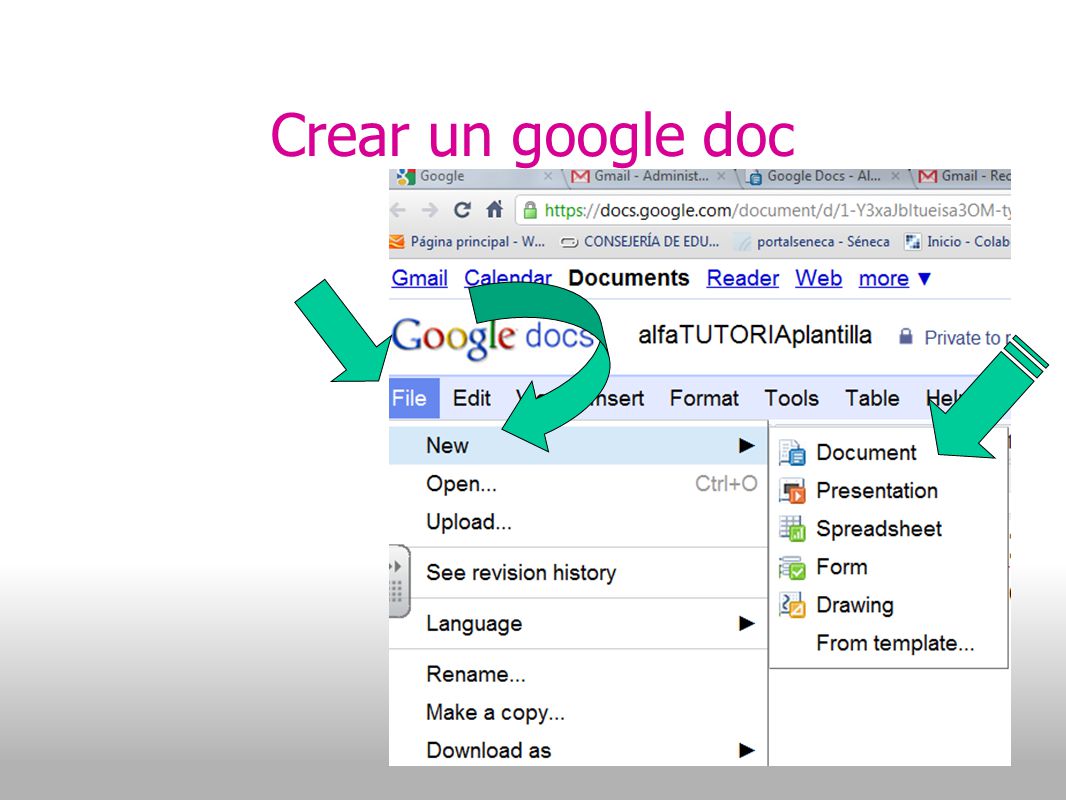Expand the New submenu entry
Image resolution: width=1066 pixels, height=800 pixels.
[x=578, y=445]
